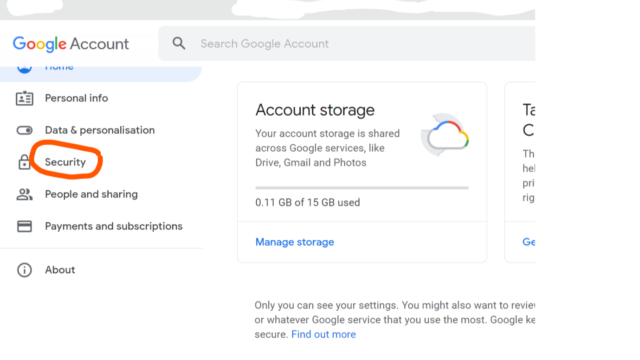Click the Account storage heading
The image size is (640, 360).
coord(315,110)
